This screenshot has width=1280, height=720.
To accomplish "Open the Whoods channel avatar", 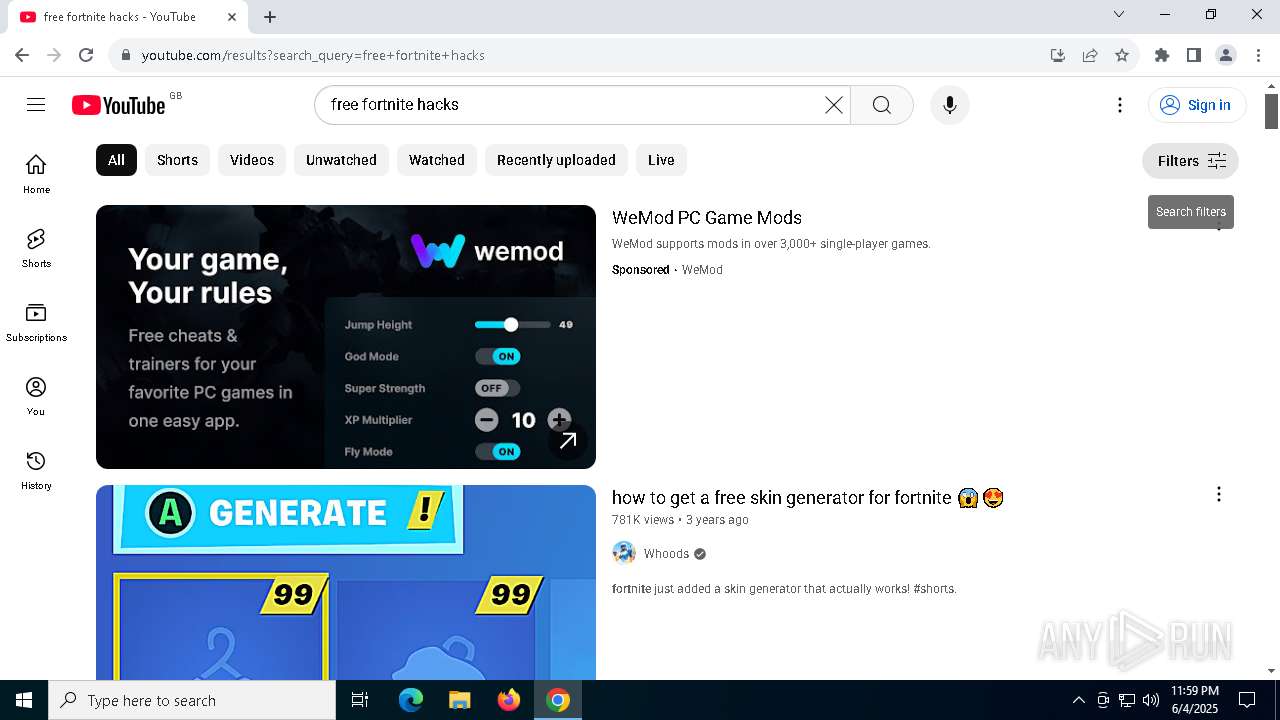I will point(624,553).
